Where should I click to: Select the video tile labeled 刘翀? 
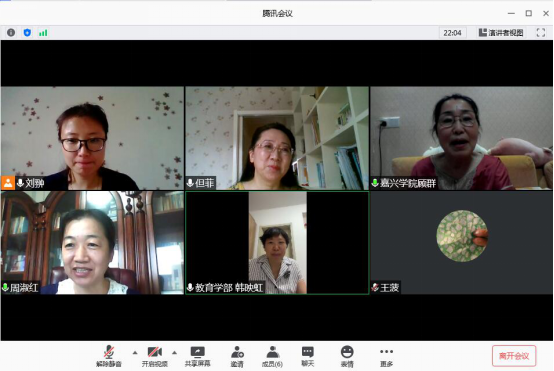point(92,138)
